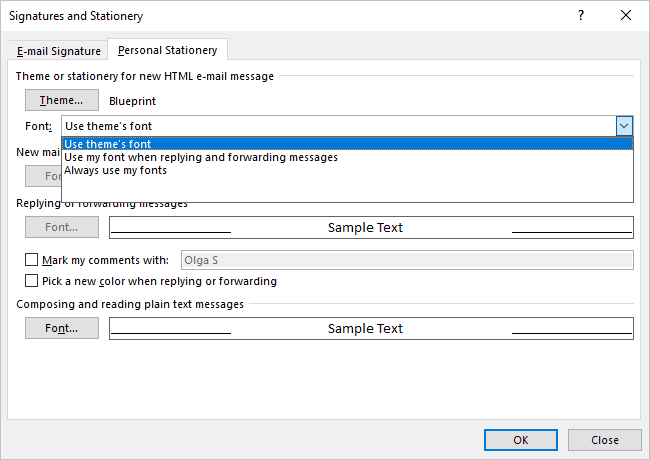Open the Theme... chooser button
This screenshot has width=650, height=460.
[62, 100]
